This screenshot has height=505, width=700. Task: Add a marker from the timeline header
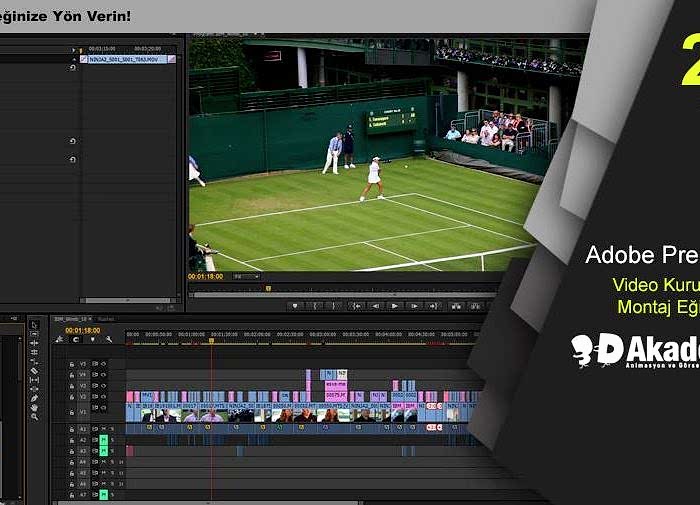click(92, 340)
